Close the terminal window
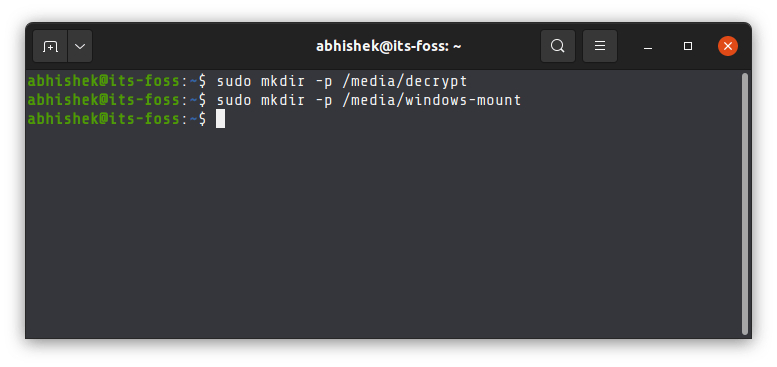The height and width of the screenshot is (367, 777). [x=727, y=46]
